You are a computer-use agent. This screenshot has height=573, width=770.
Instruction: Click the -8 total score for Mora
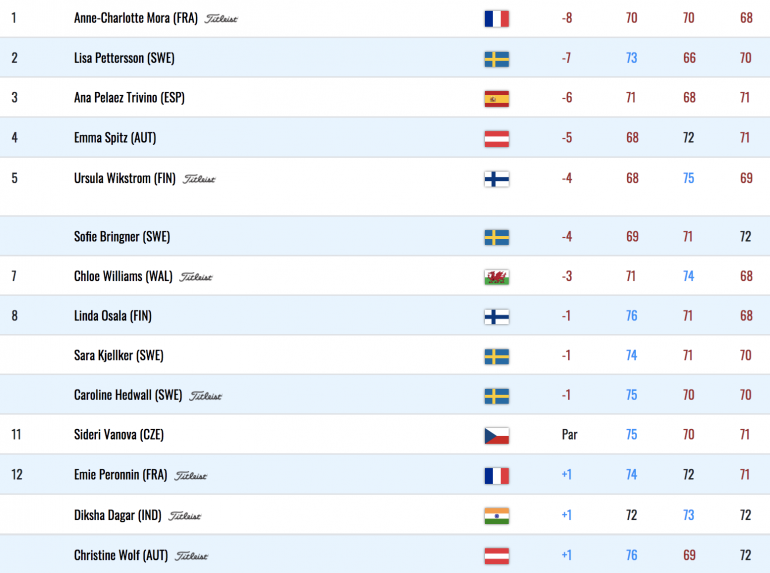pyautogui.click(x=567, y=18)
